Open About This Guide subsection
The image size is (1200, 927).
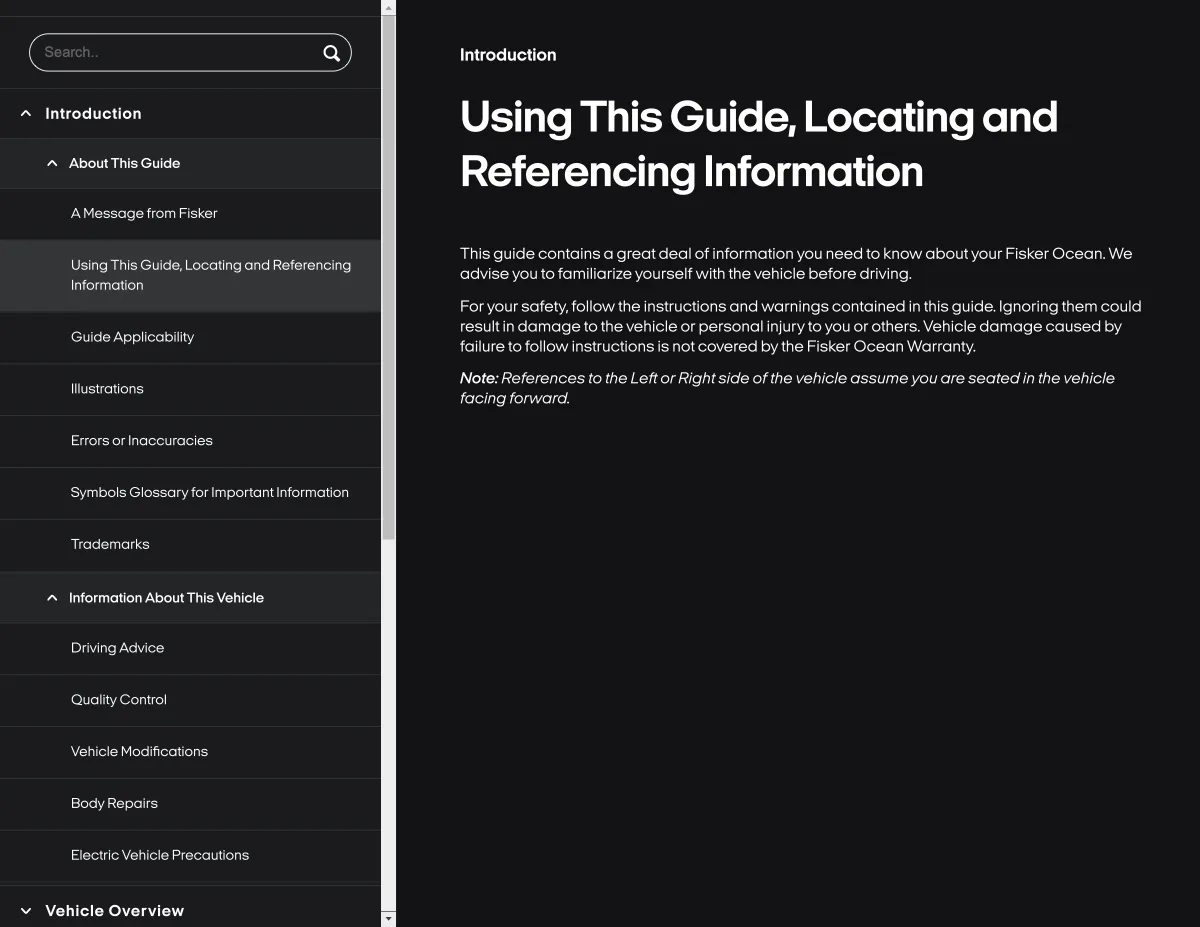[124, 163]
